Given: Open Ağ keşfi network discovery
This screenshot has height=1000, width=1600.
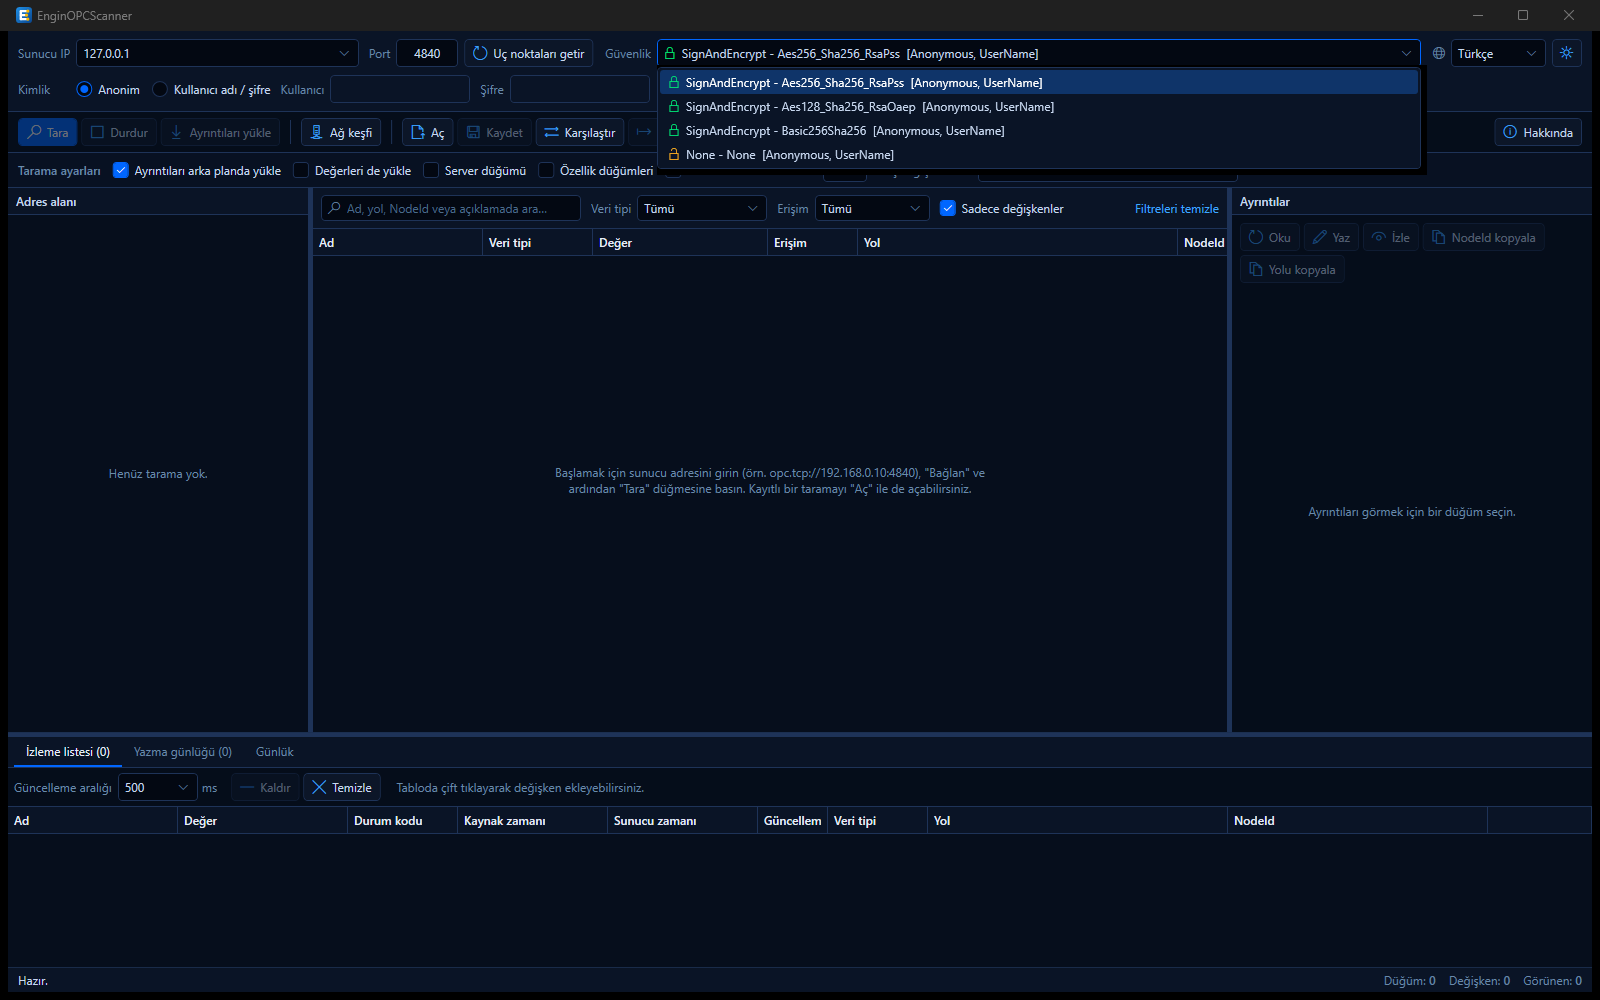Looking at the screenshot, I should [x=341, y=132].
